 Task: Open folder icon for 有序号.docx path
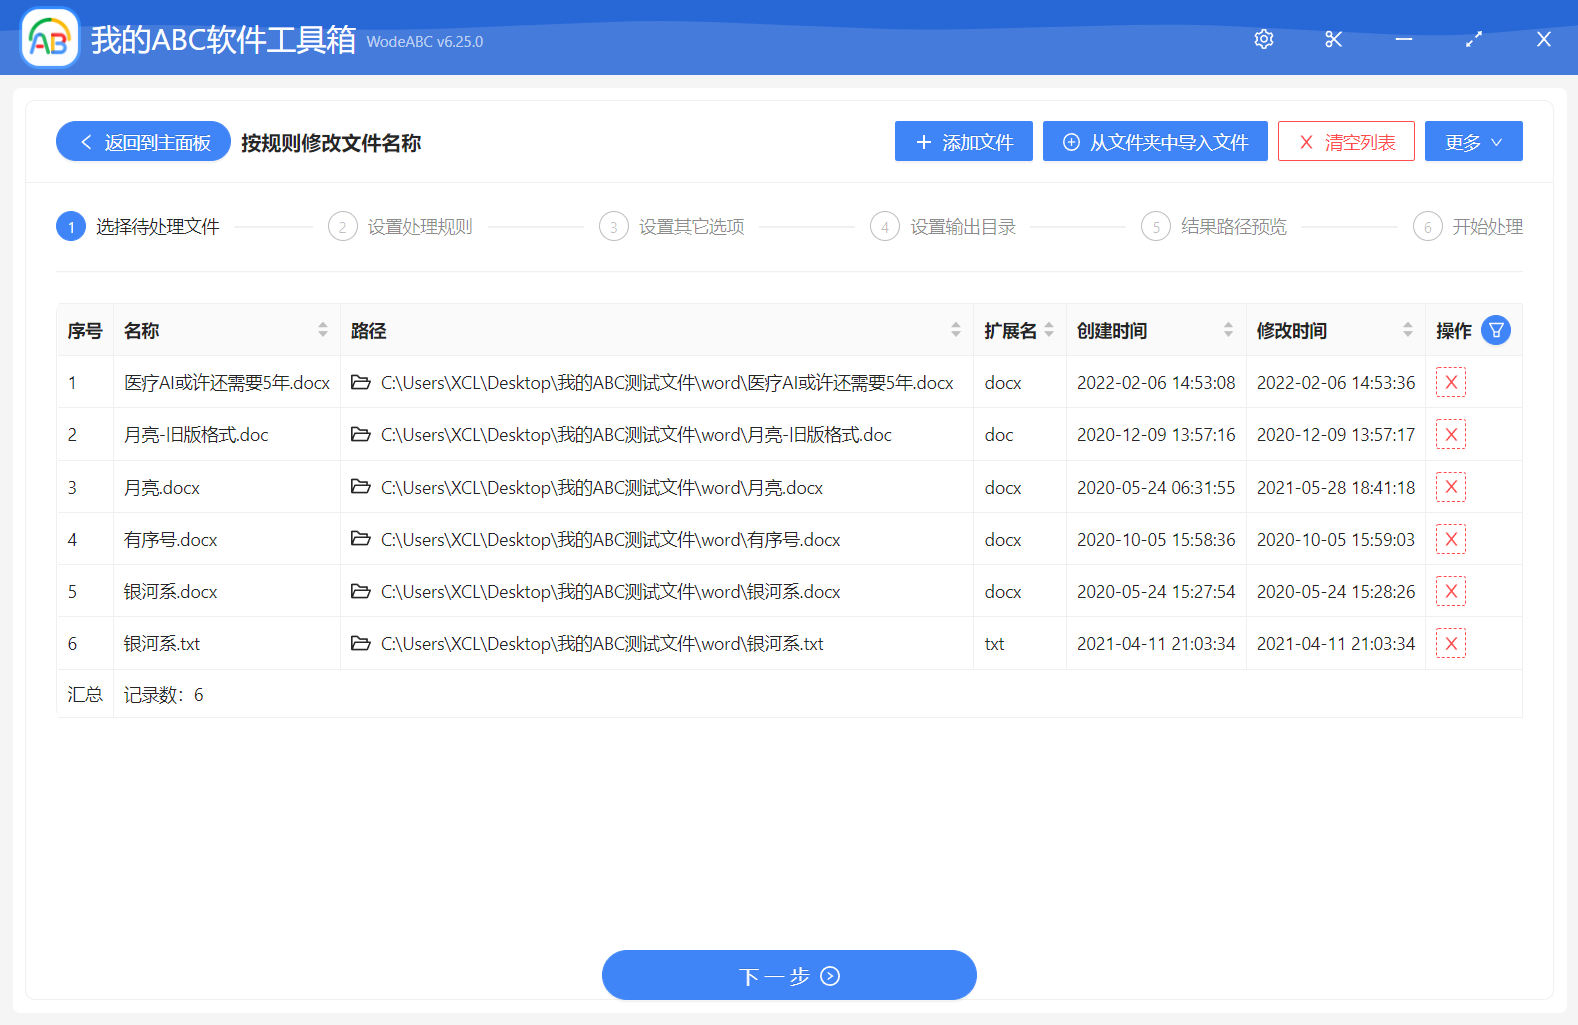click(x=361, y=539)
